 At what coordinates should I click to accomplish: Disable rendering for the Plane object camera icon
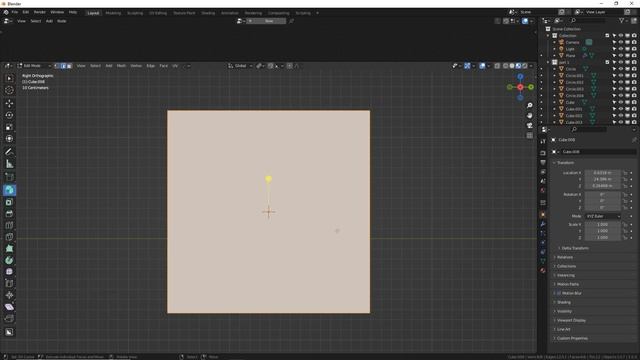click(634, 56)
